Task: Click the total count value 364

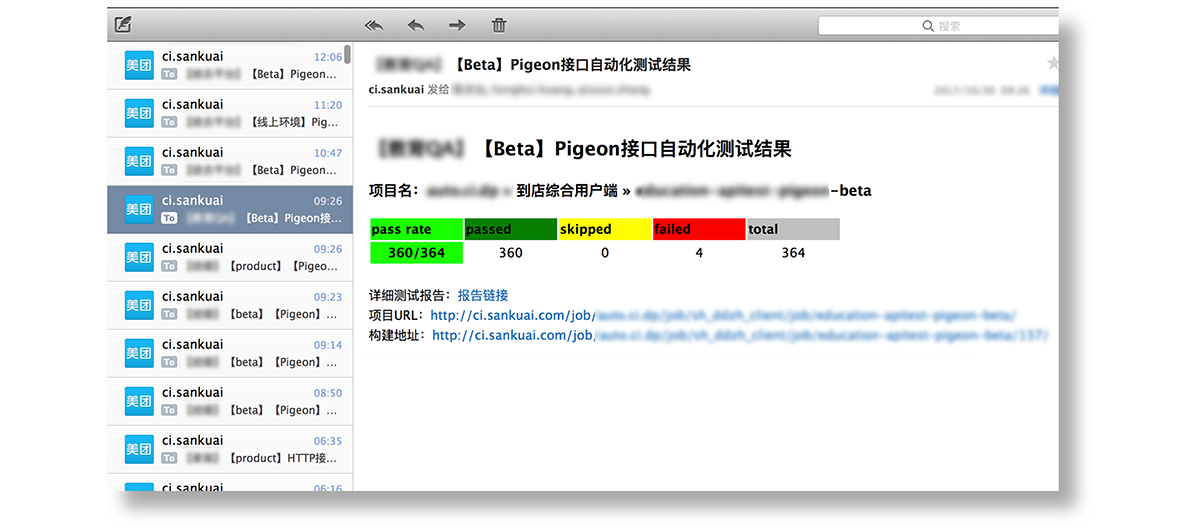Action: coord(793,253)
